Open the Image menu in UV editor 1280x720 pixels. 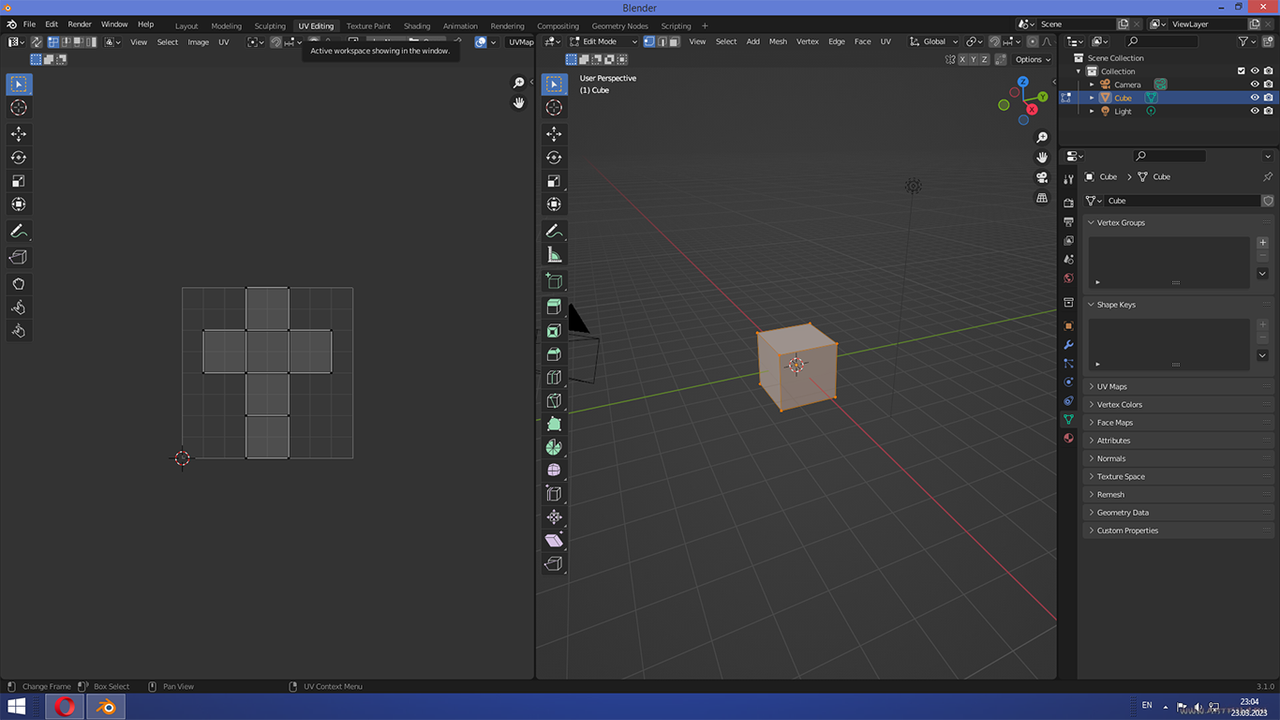pyautogui.click(x=198, y=42)
